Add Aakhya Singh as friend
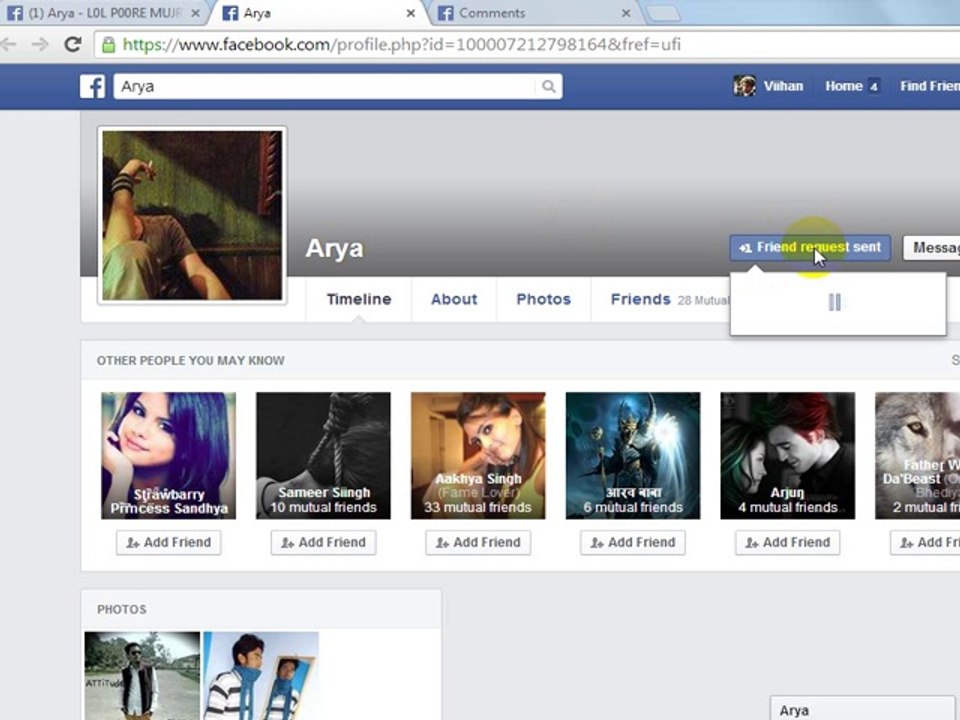960x720 pixels. click(478, 542)
